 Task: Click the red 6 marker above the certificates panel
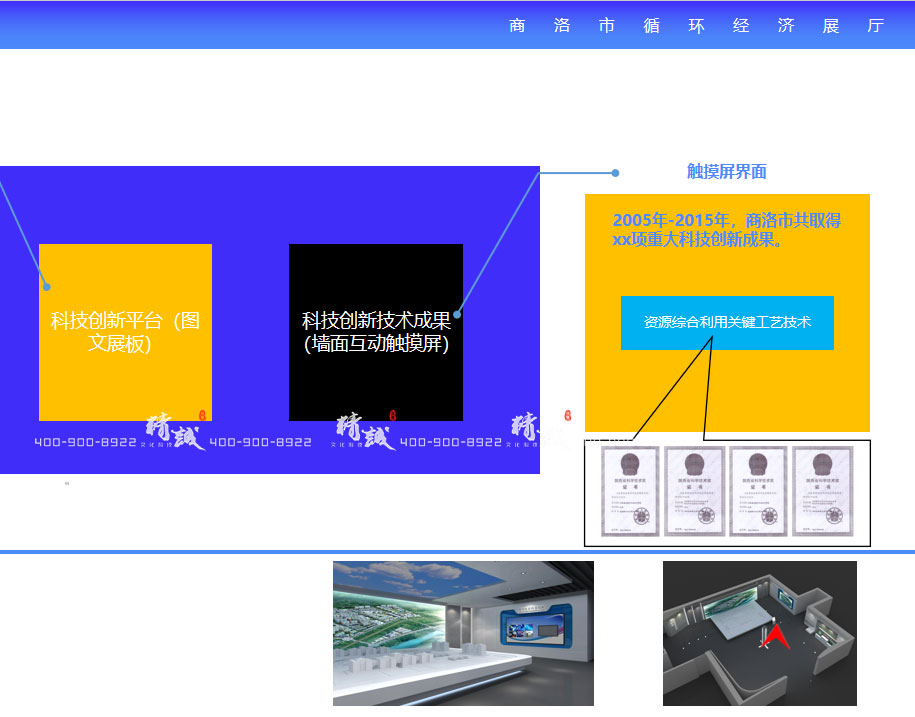[x=567, y=415]
